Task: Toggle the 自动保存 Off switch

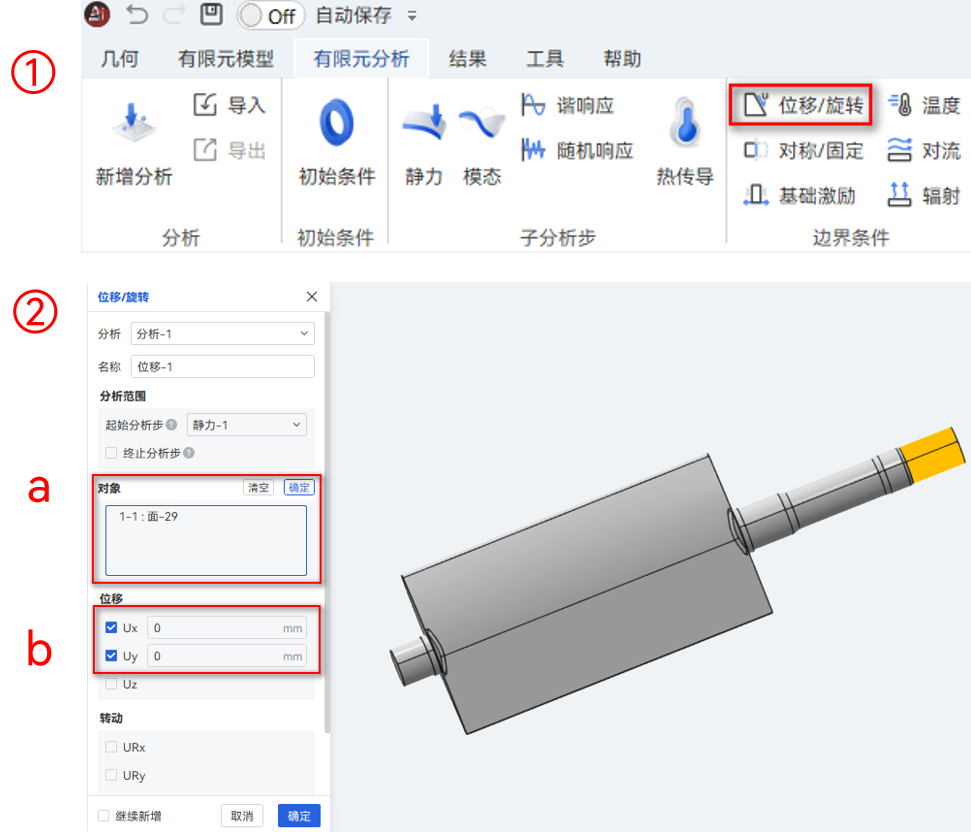Action: (x=270, y=17)
